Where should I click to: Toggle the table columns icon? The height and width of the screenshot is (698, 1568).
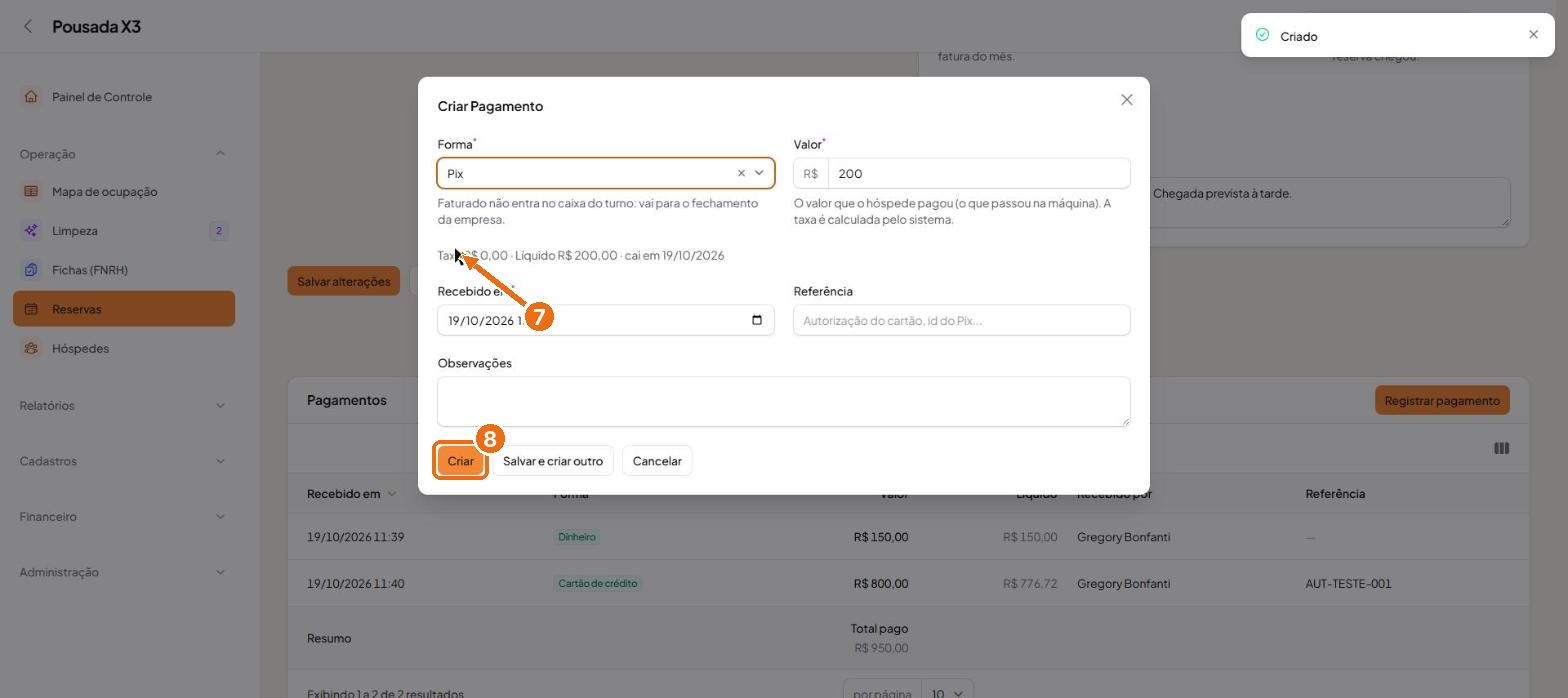click(x=1501, y=448)
